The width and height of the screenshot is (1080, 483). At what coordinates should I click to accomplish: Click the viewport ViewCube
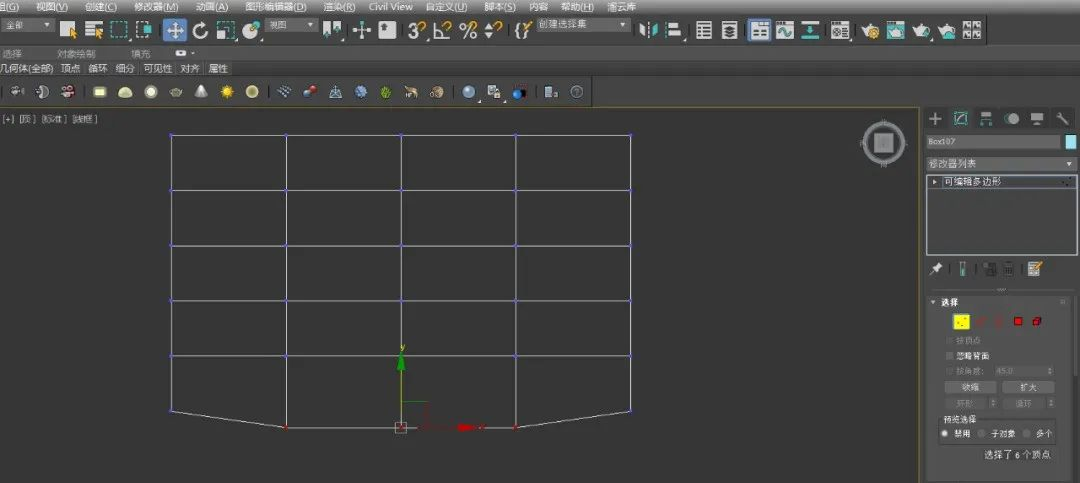pyautogui.click(x=884, y=143)
